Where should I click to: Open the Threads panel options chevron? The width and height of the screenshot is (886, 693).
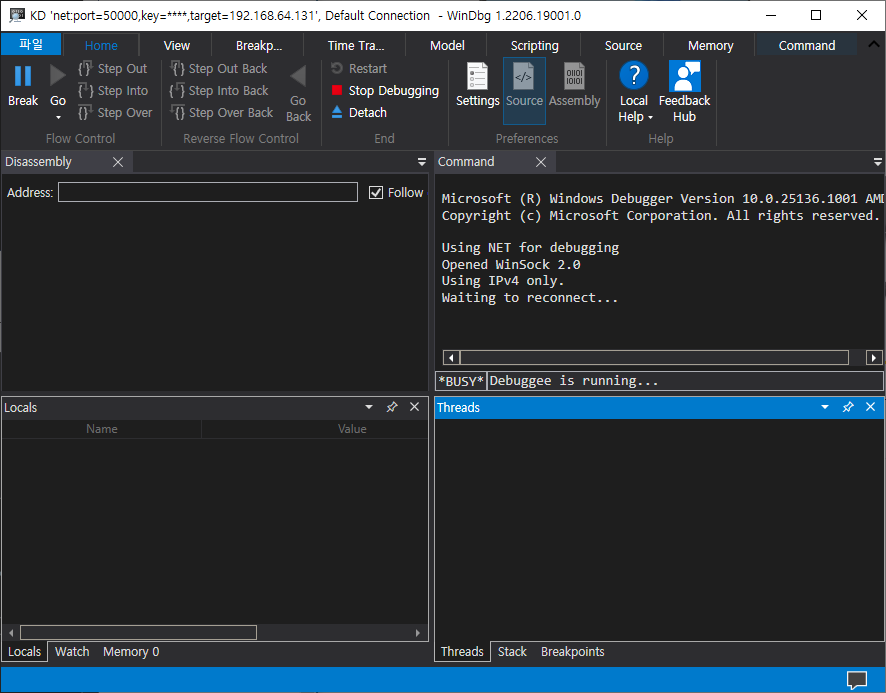pos(824,407)
